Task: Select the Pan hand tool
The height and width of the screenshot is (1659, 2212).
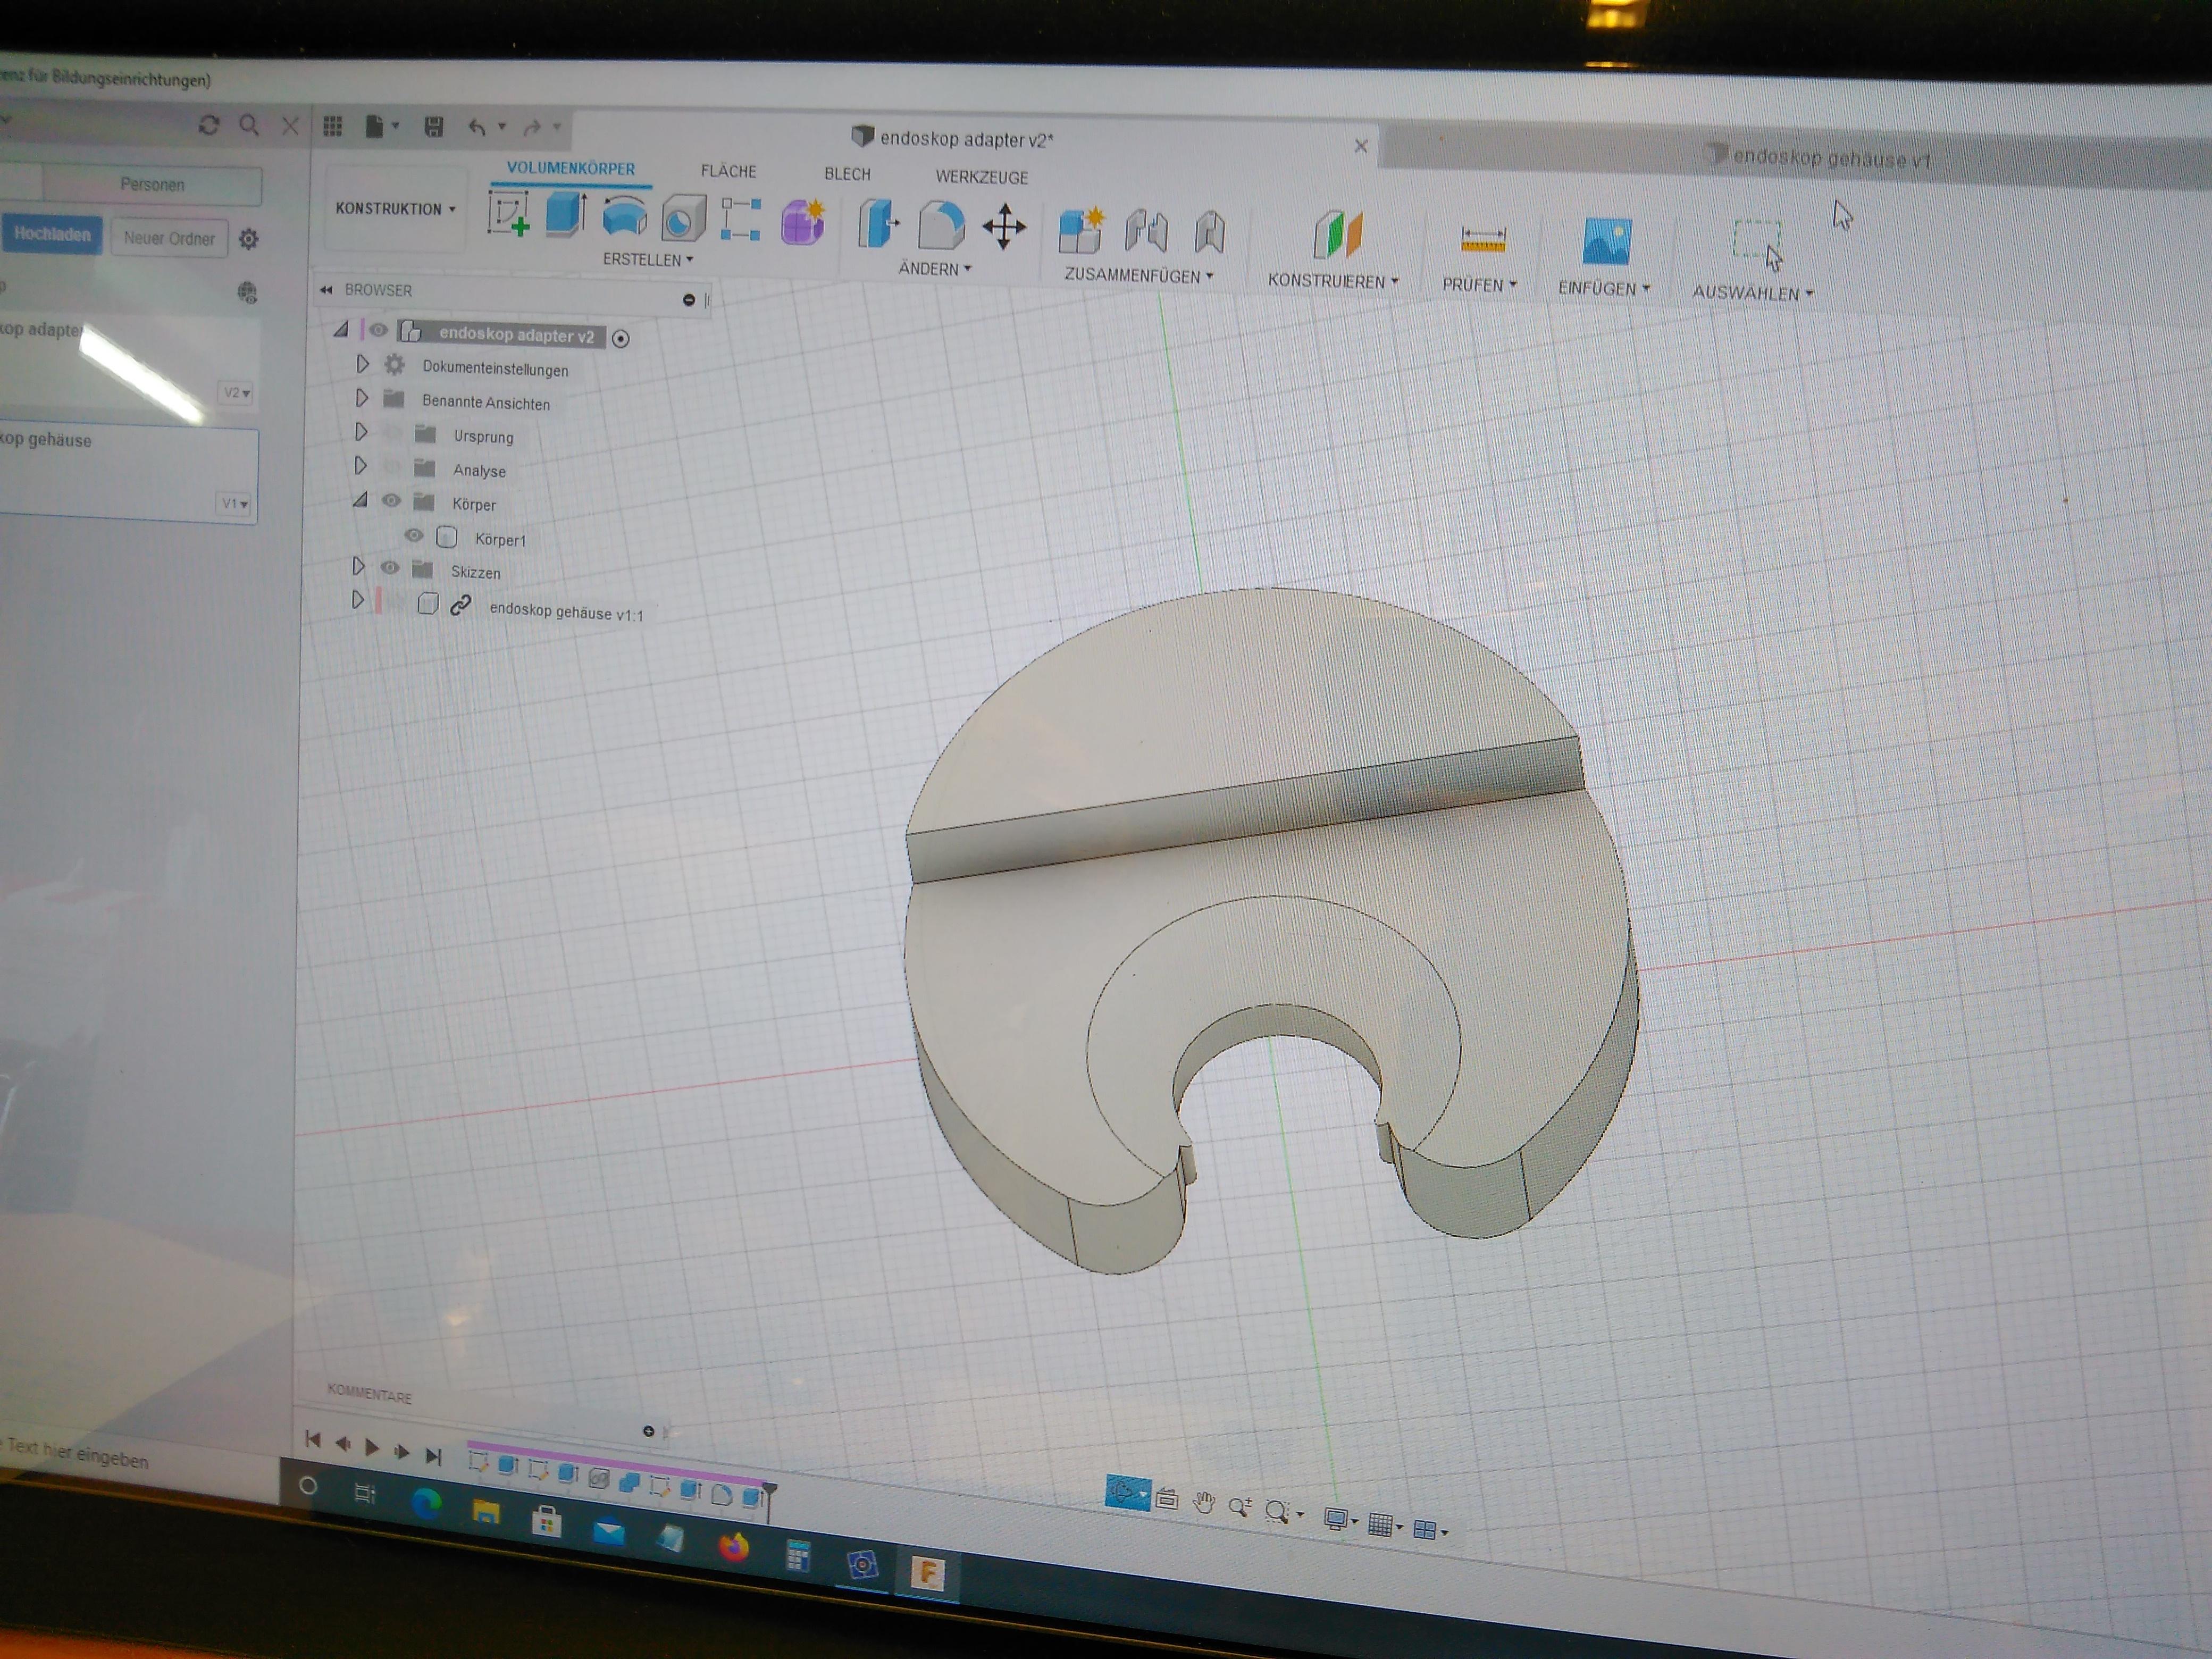Action: [1203, 1502]
